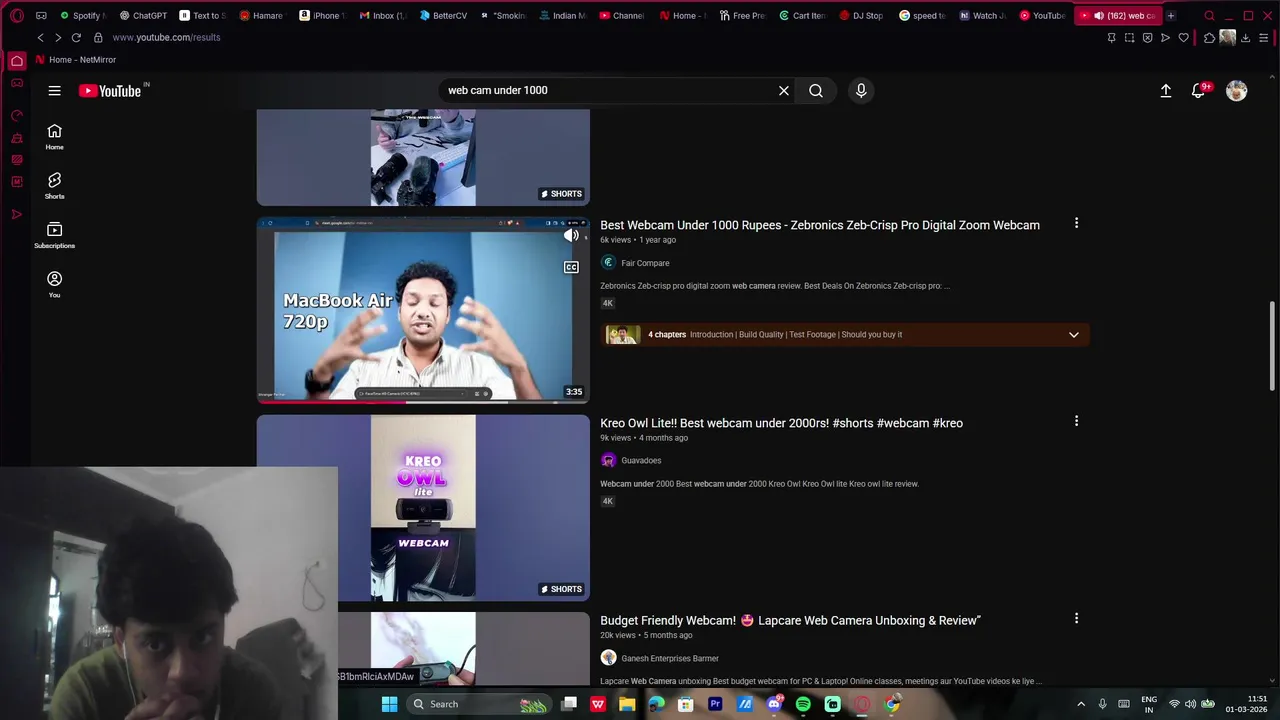Viewport: 1280px width, 720px height.
Task: Switch to the Spotify tab
Action: [82, 16]
